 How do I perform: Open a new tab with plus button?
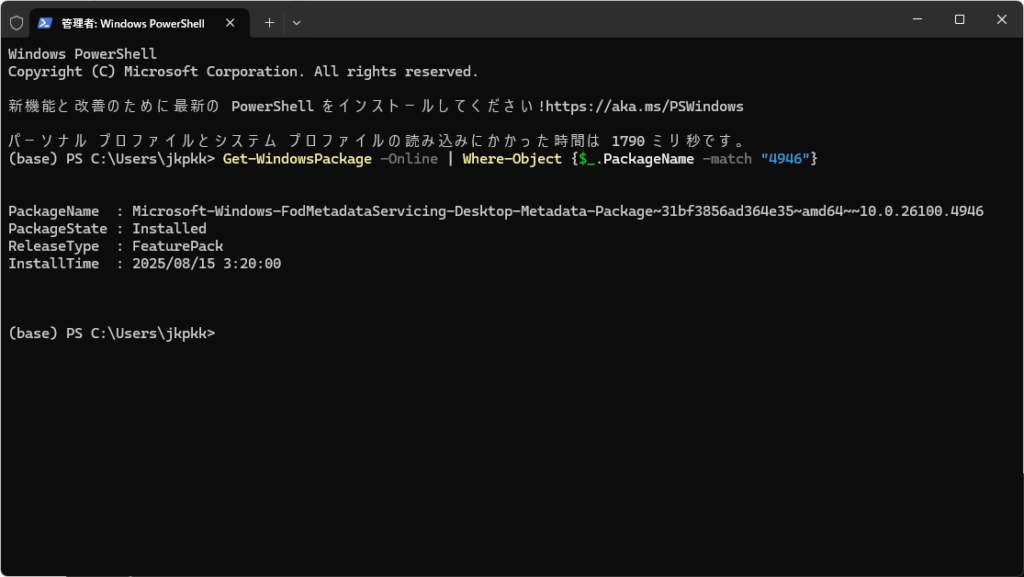click(269, 23)
